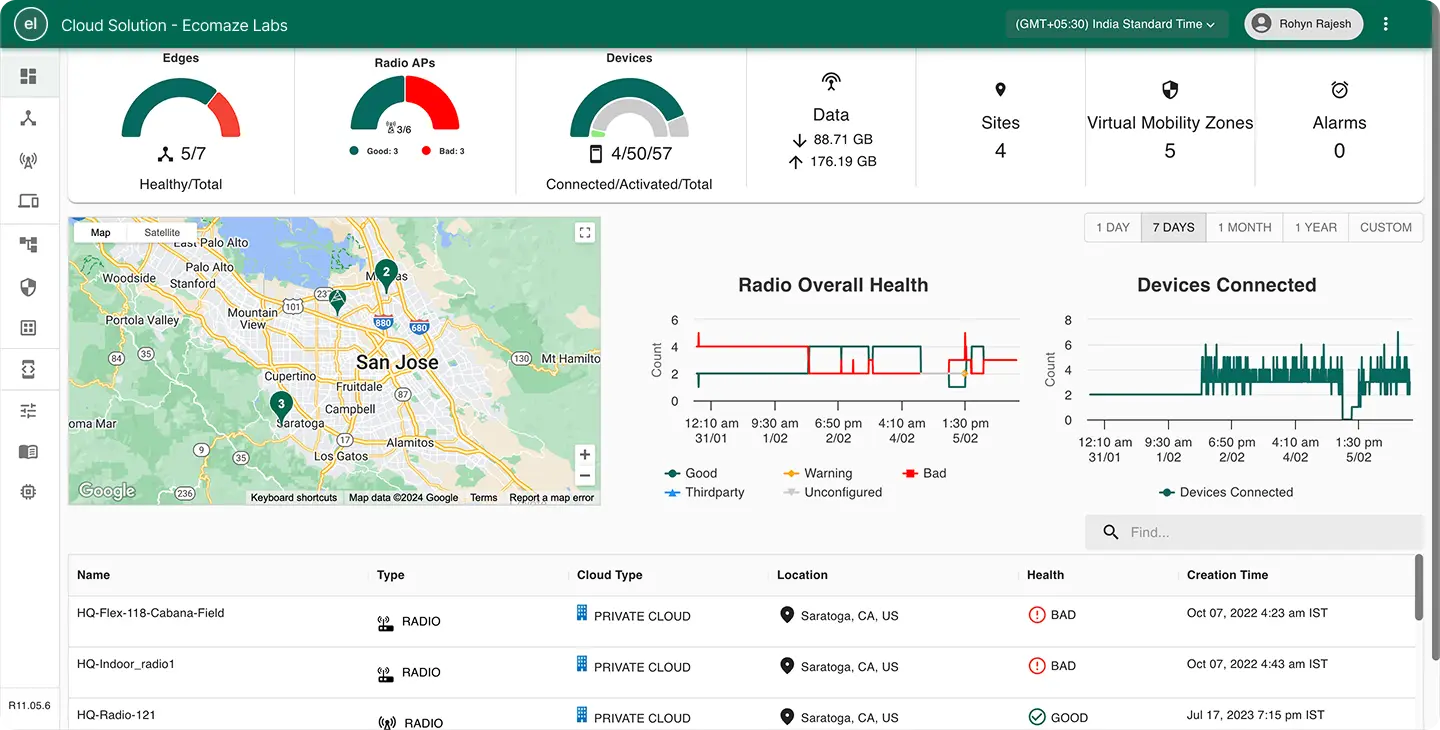Click the search magnifier icon
Screen dimensions: 1440x730
coord(1110,532)
